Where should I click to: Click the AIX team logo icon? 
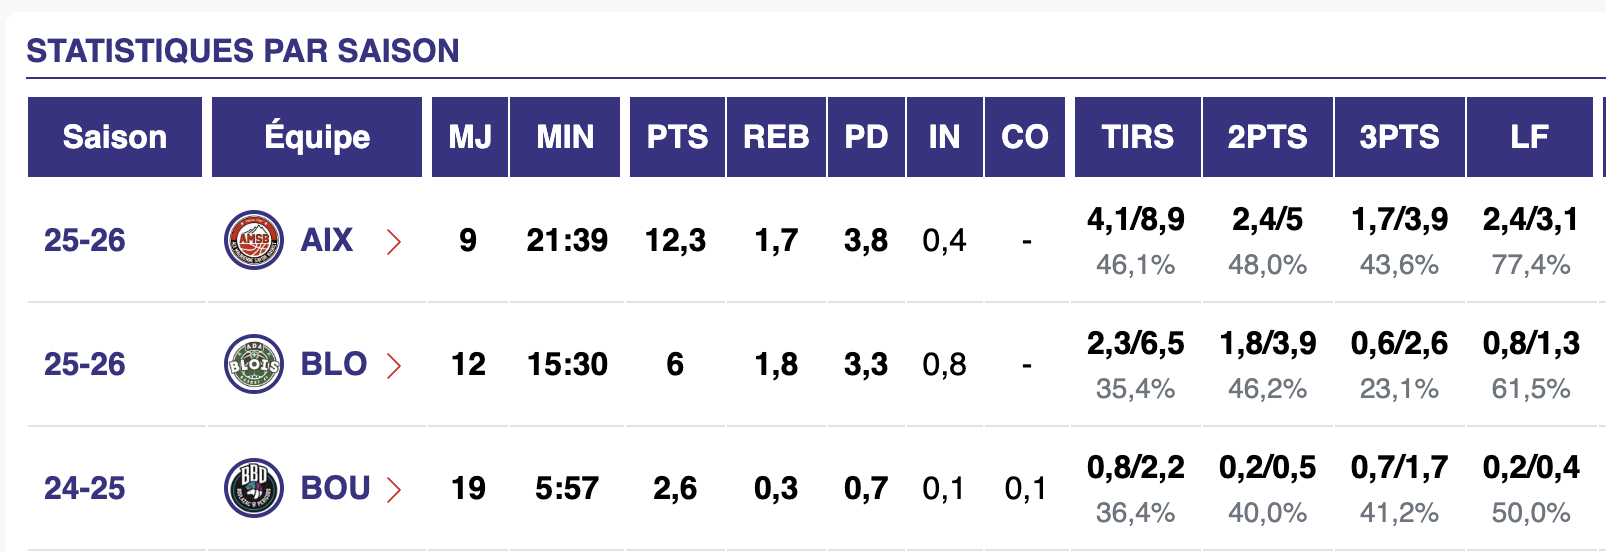pos(254,241)
